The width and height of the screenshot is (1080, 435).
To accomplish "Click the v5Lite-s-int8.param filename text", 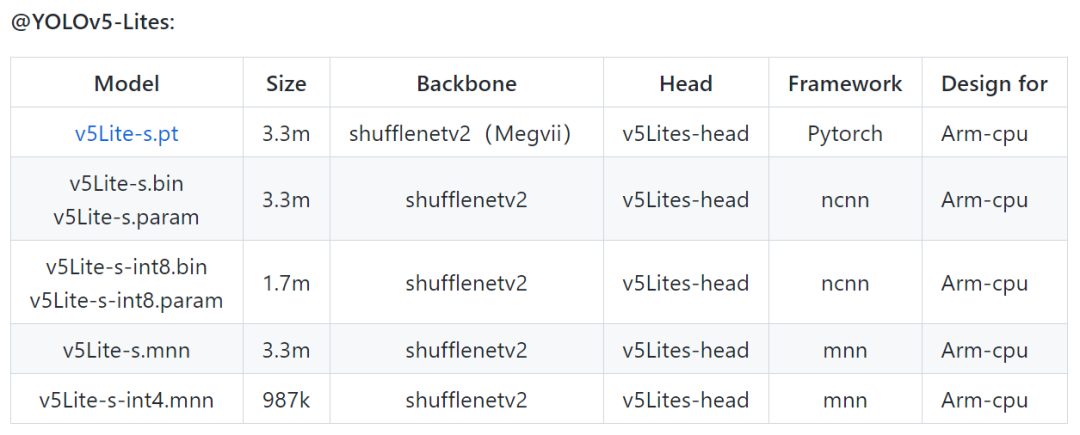I will point(126,300).
